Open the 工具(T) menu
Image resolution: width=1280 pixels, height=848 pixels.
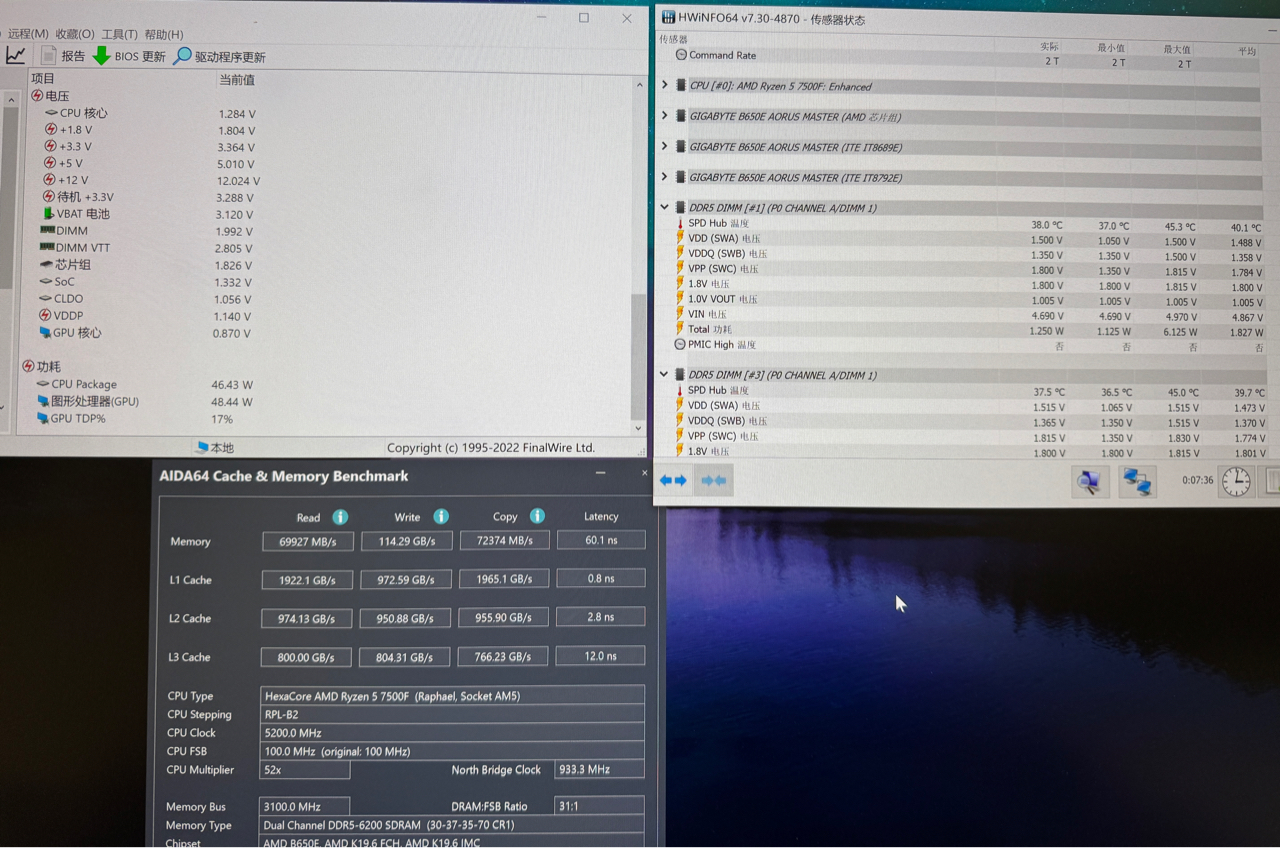[x=119, y=34]
